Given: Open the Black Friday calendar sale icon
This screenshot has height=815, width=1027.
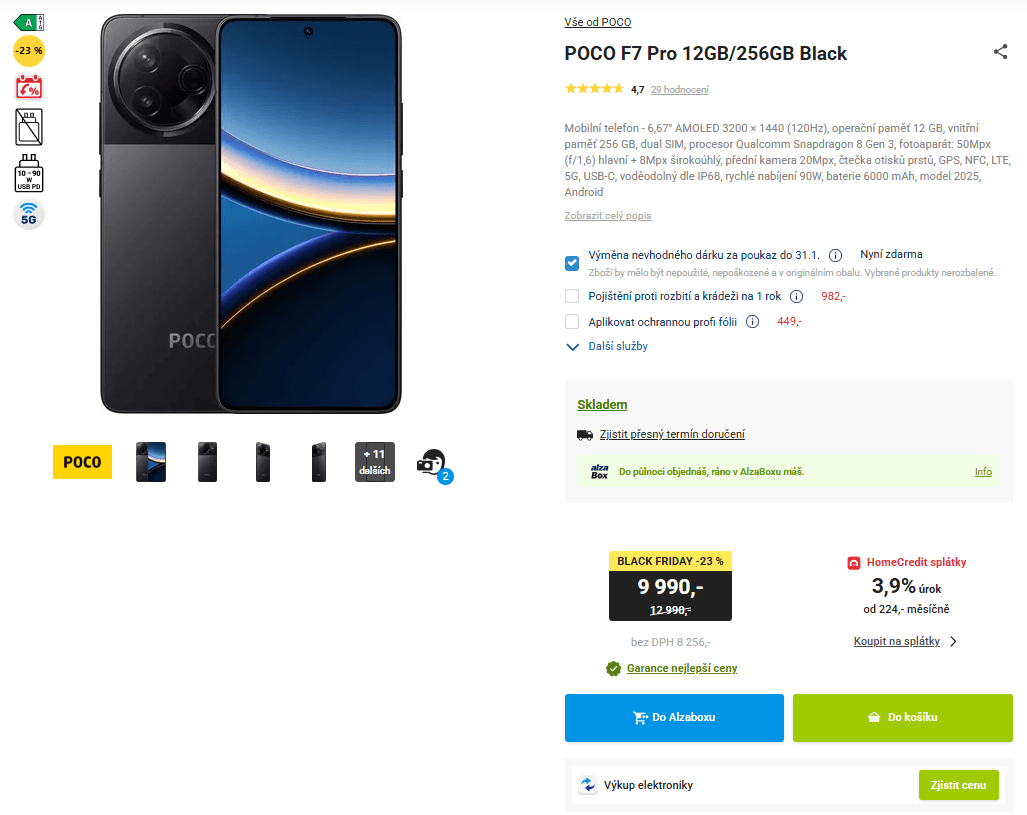Looking at the screenshot, I should point(29,88).
